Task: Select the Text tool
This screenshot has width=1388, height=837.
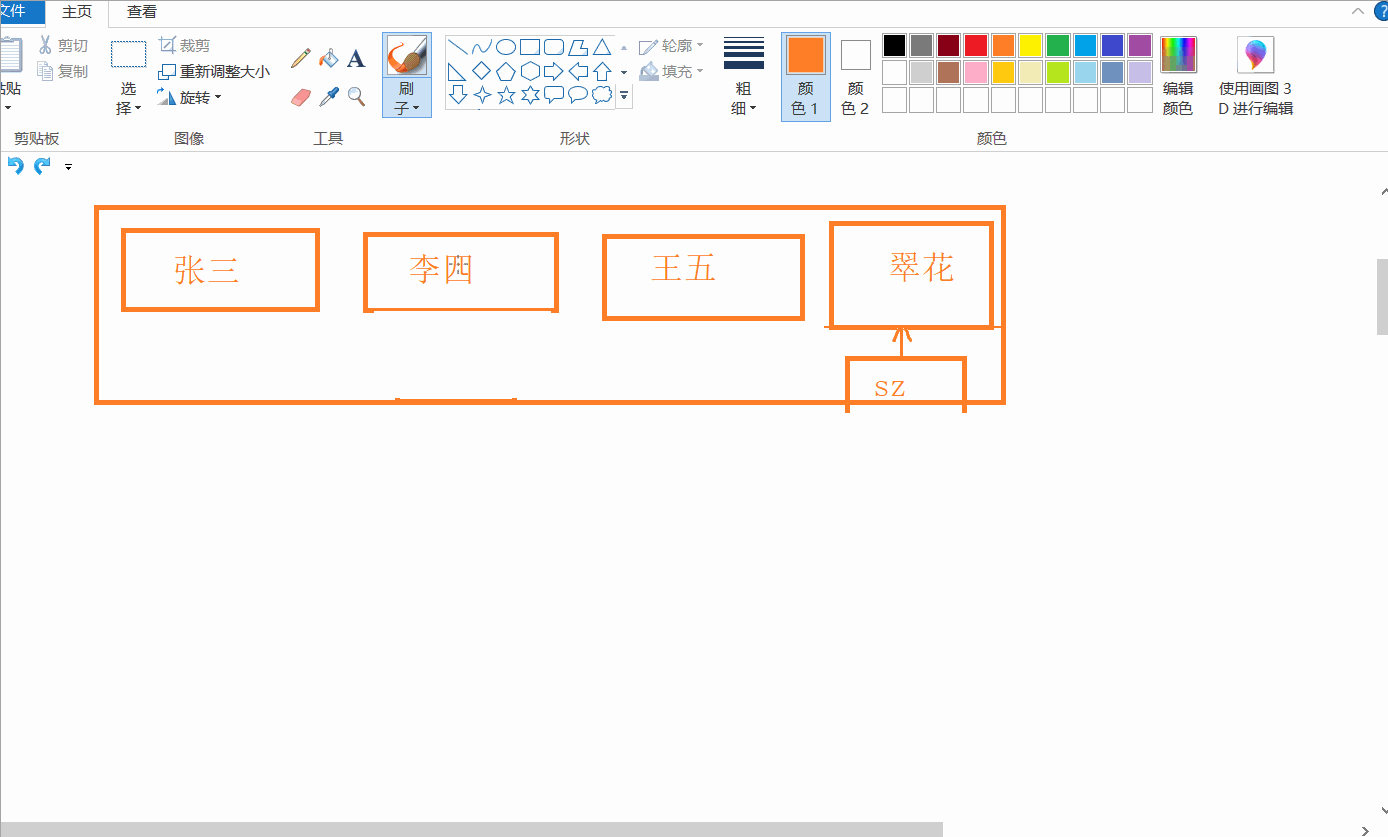Action: coord(356,58)
